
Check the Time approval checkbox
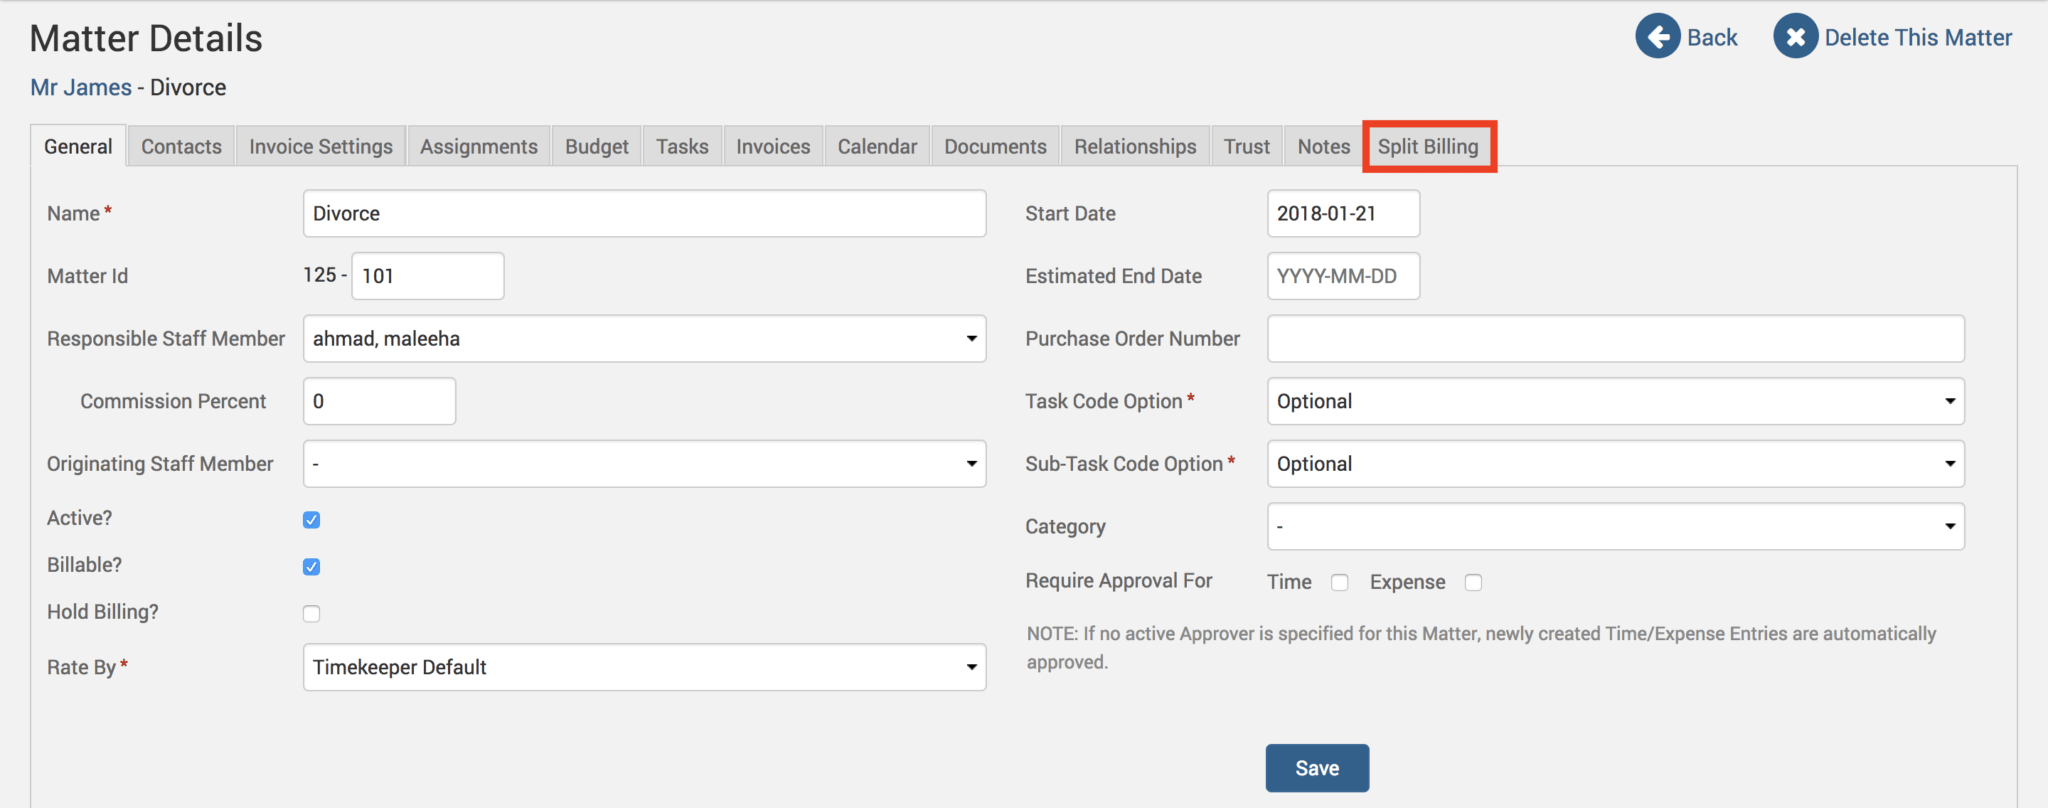click(x=1340, y=583)
